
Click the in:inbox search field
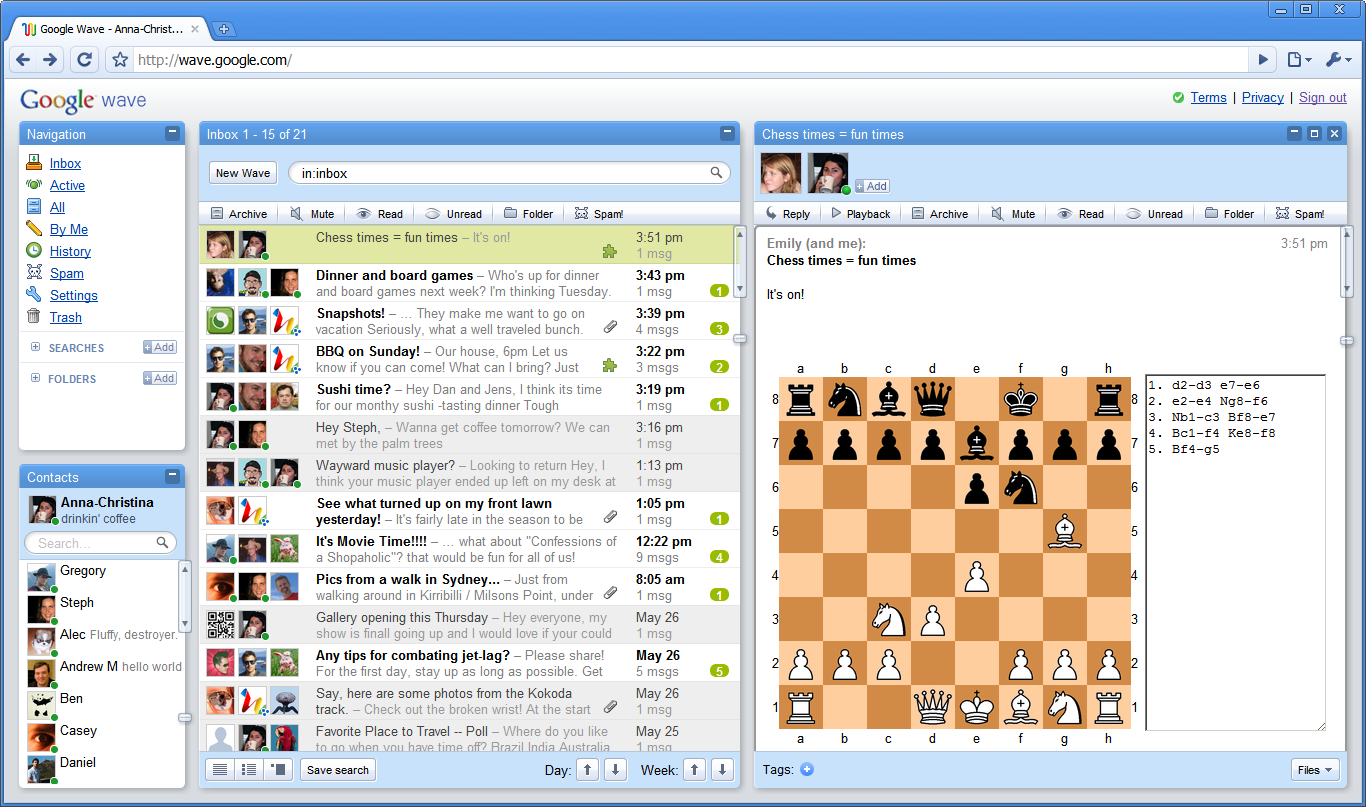point(508,173)
